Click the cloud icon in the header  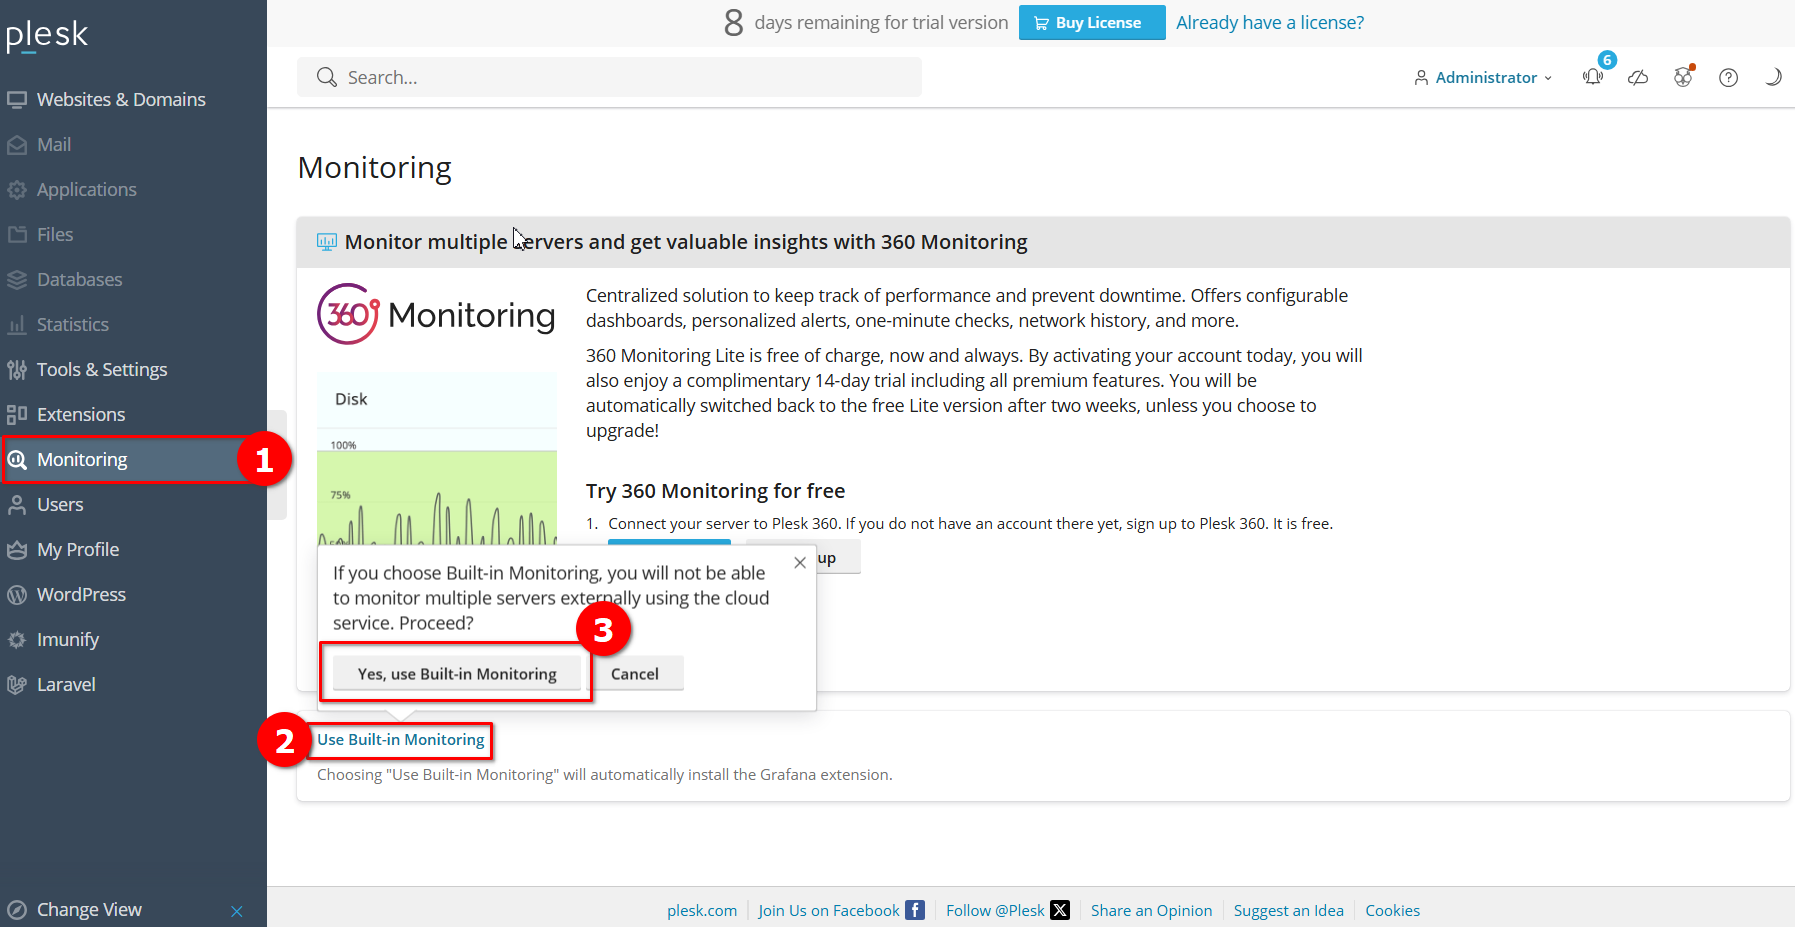pyautogui.click(x=1638, y=77)
